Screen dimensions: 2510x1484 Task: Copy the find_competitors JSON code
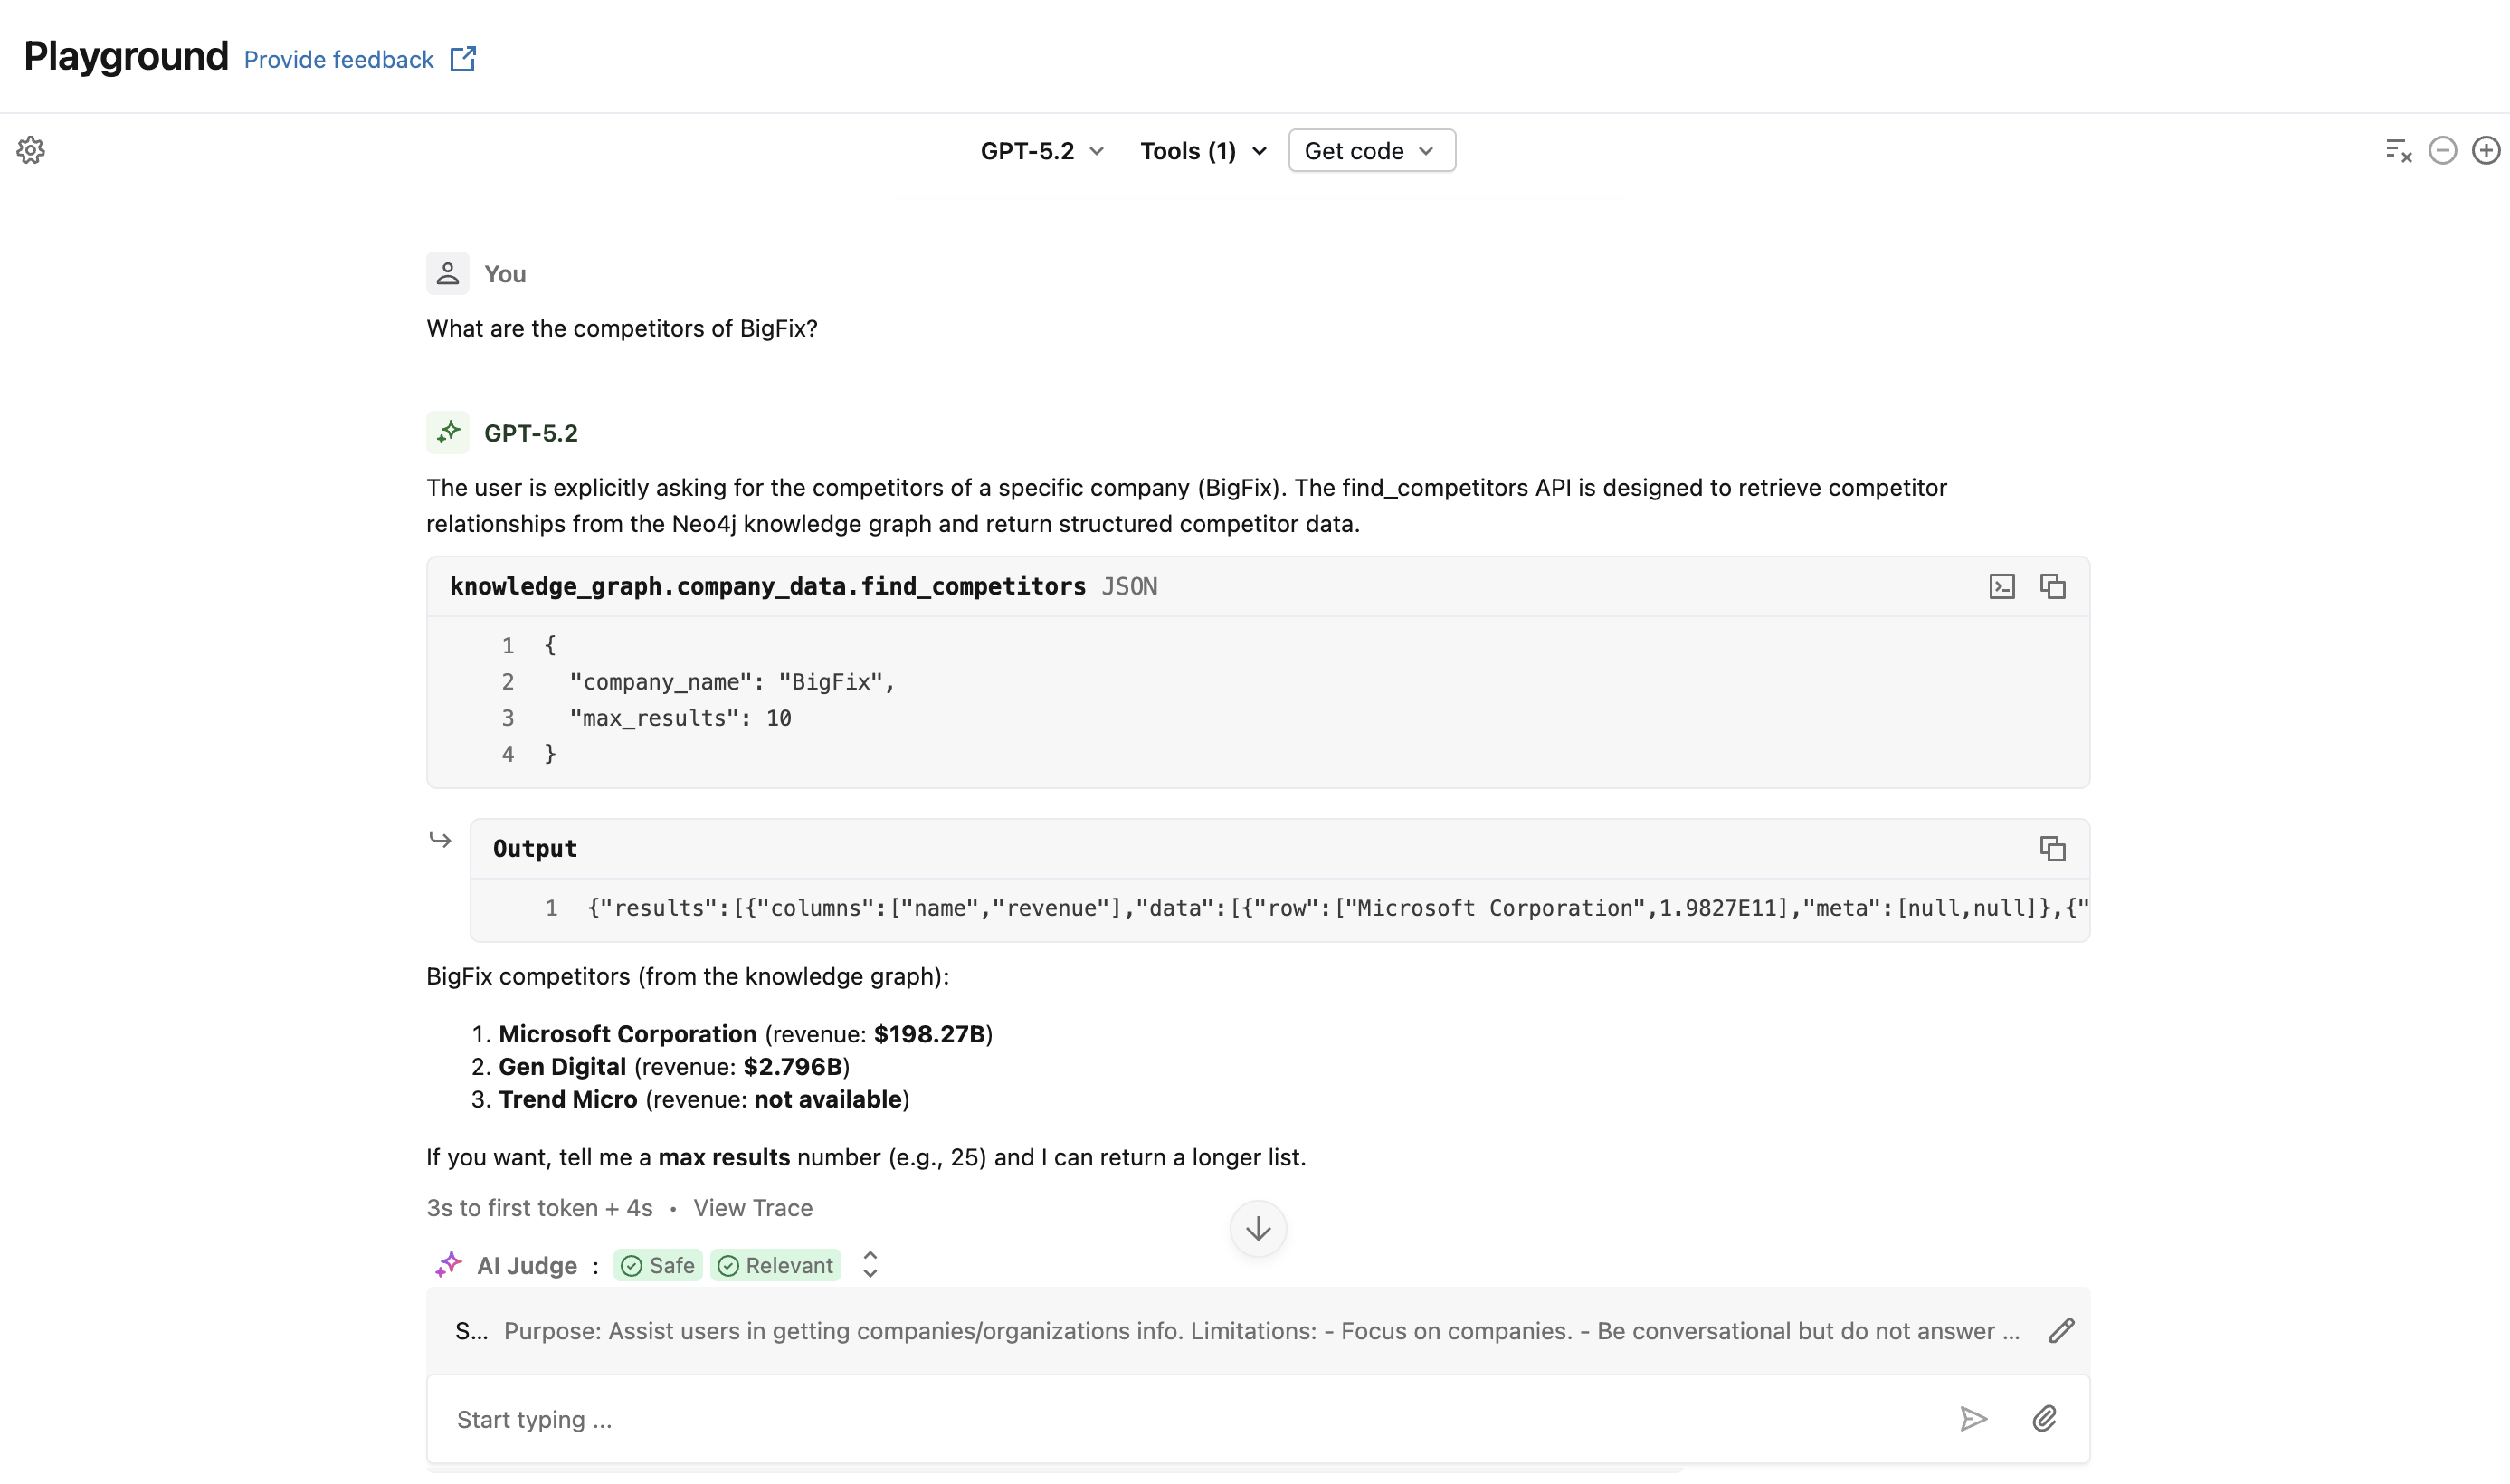tap(2052, 586)
